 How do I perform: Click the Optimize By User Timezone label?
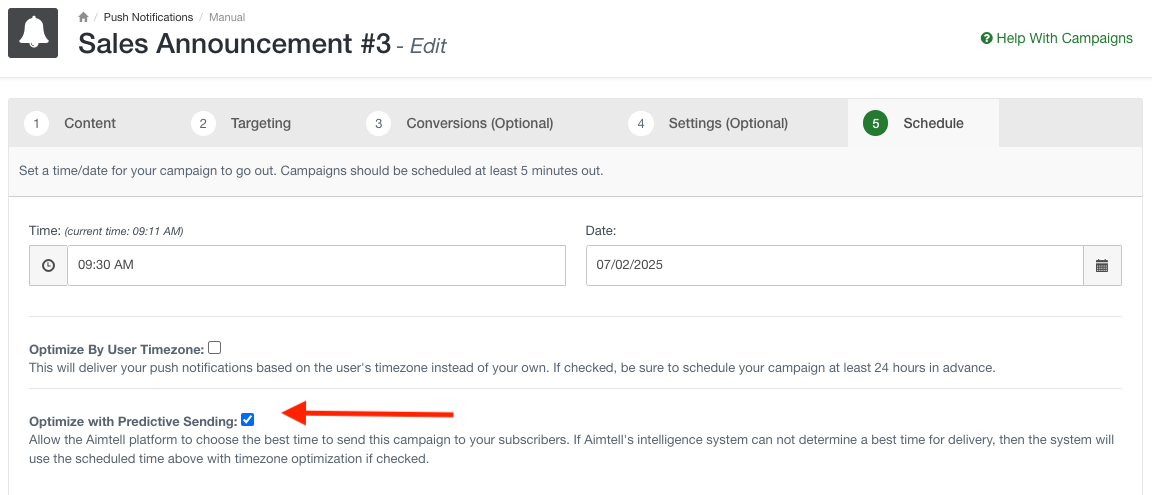(x=117, y=350)
